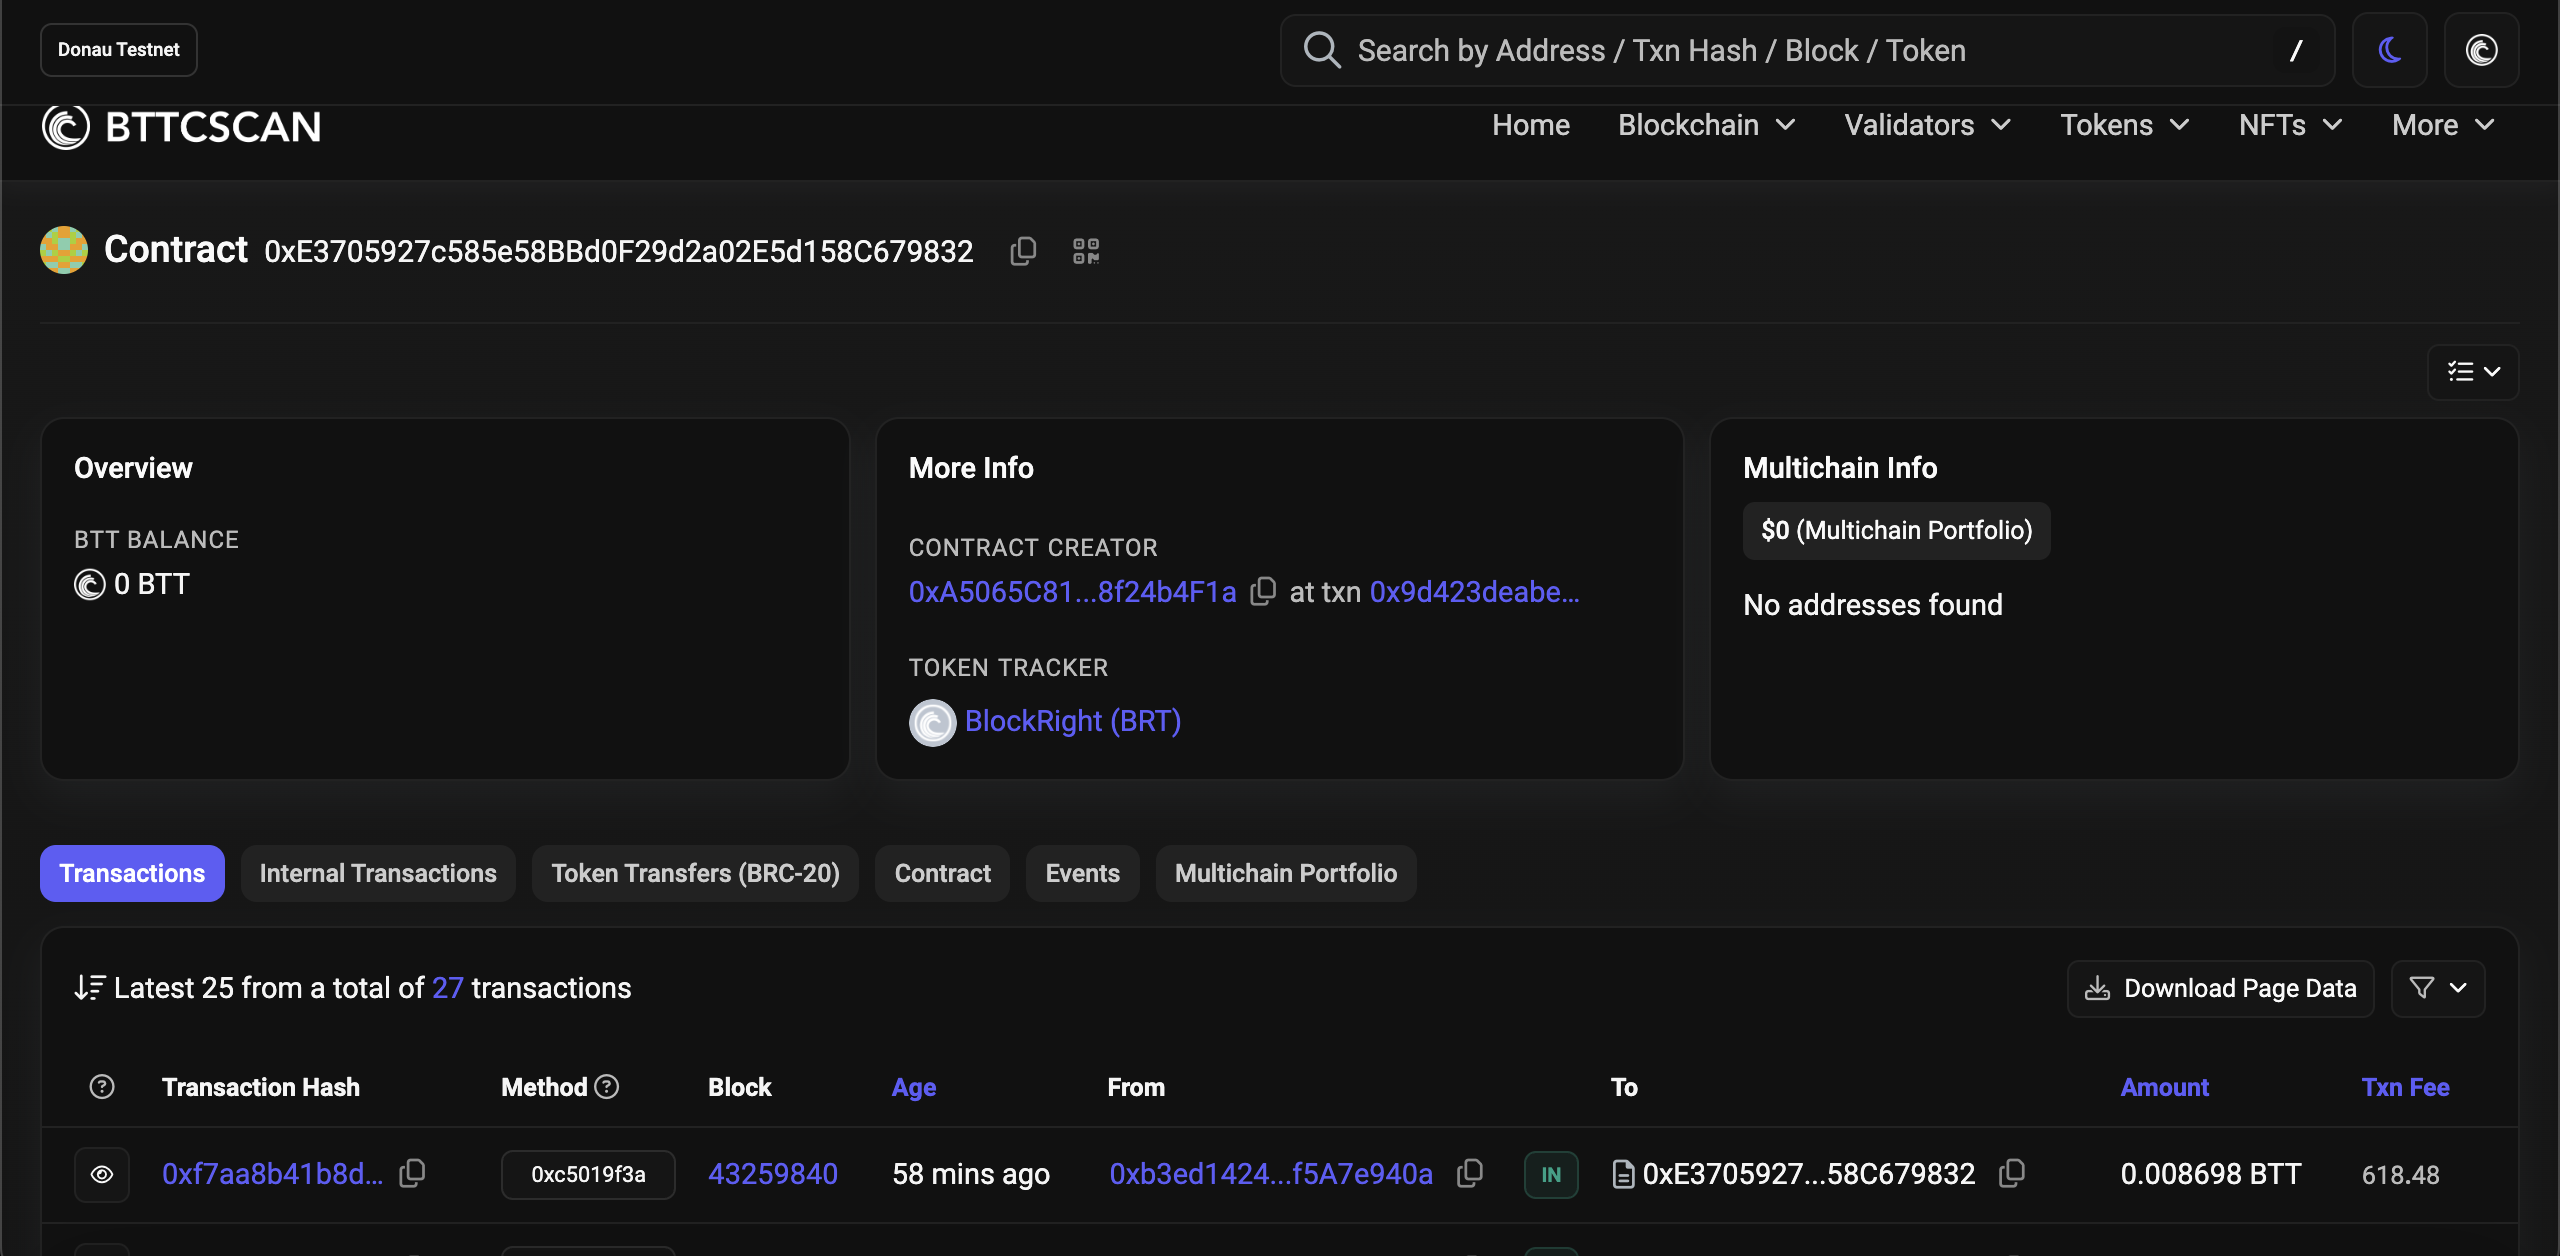
Task: Open the transactions filter dropdown
Action: click(x=2437, y=988)
